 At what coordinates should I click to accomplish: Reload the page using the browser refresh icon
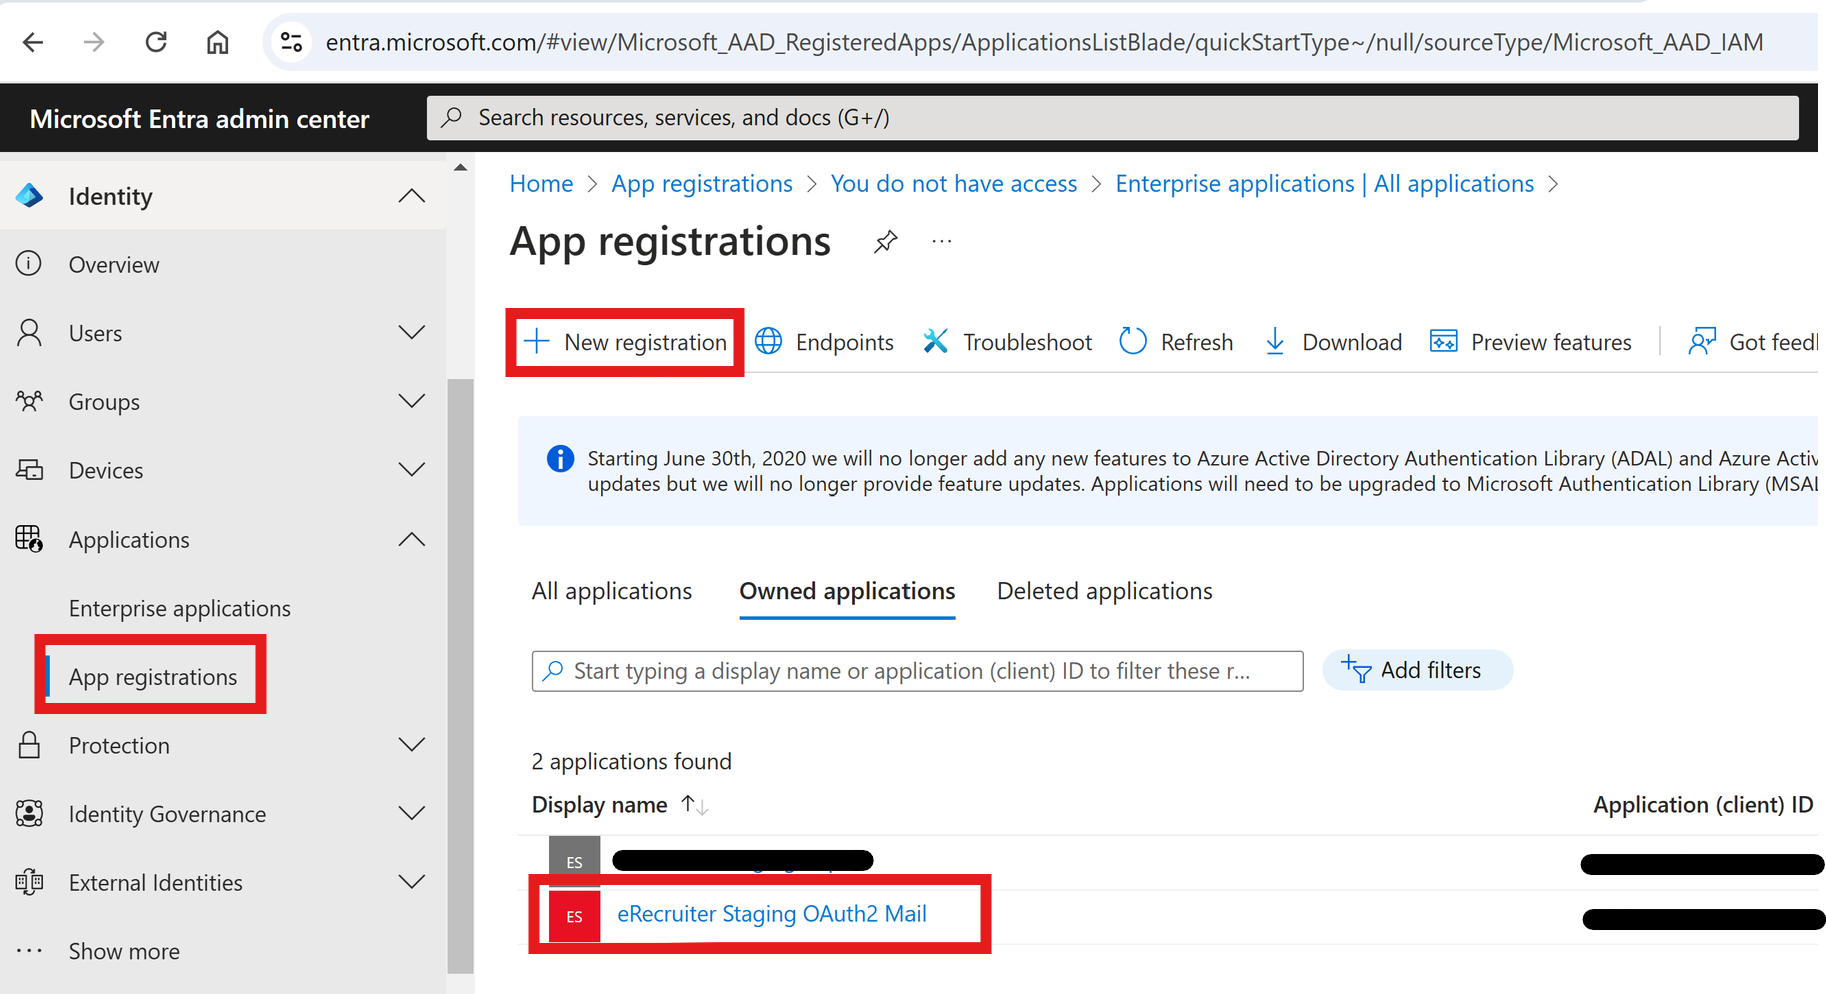(156, 42)
